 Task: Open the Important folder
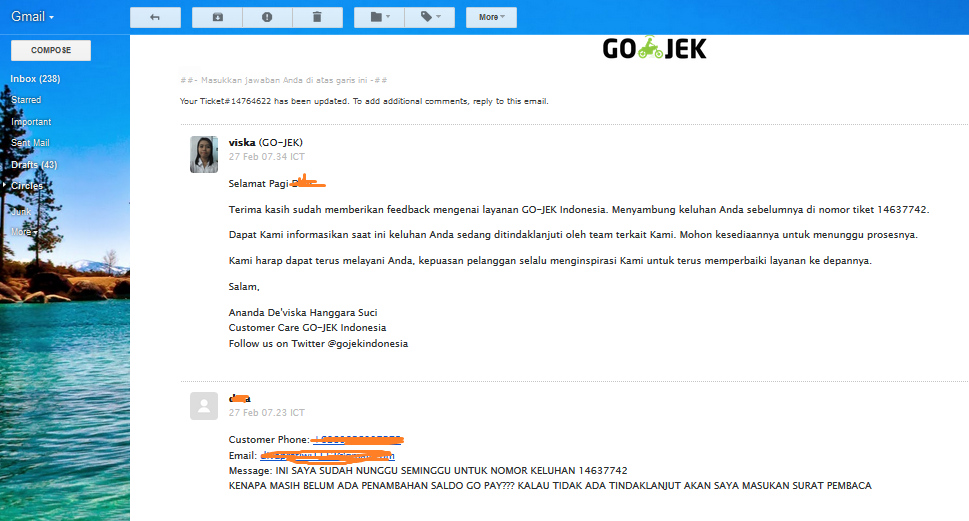coord(31,122)
